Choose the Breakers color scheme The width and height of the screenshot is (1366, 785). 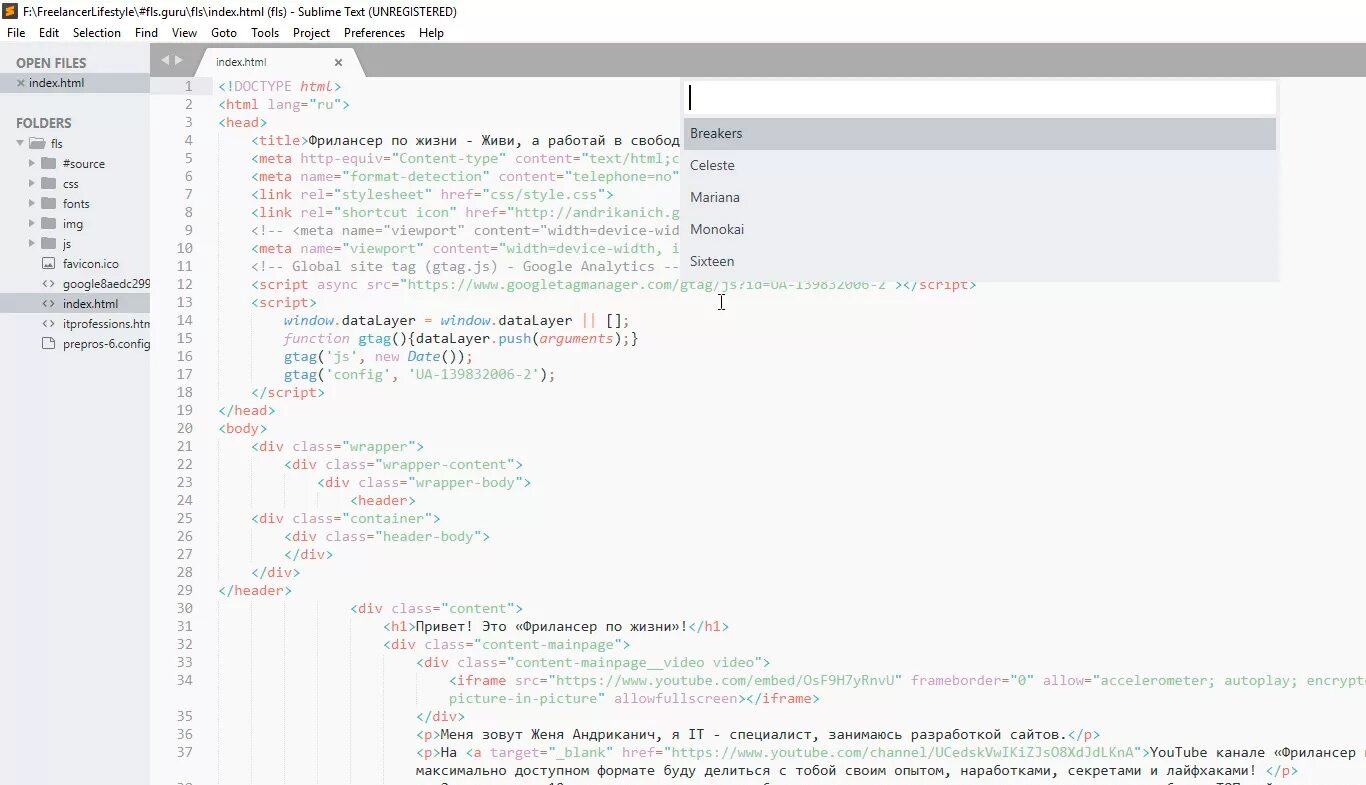coord(980,133)
